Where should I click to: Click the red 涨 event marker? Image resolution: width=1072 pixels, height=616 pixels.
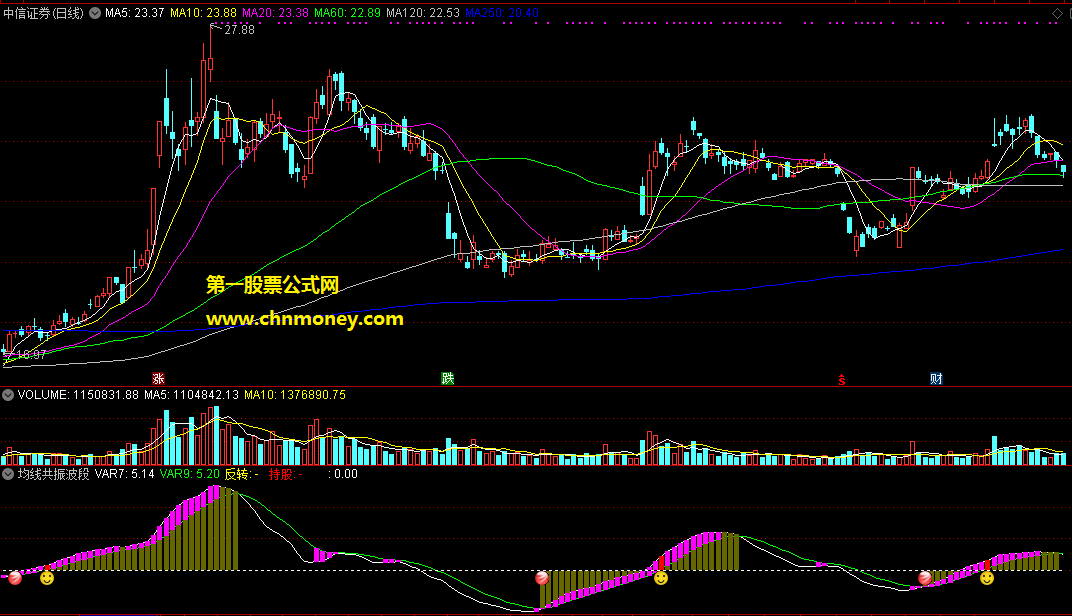click(158, 379)
